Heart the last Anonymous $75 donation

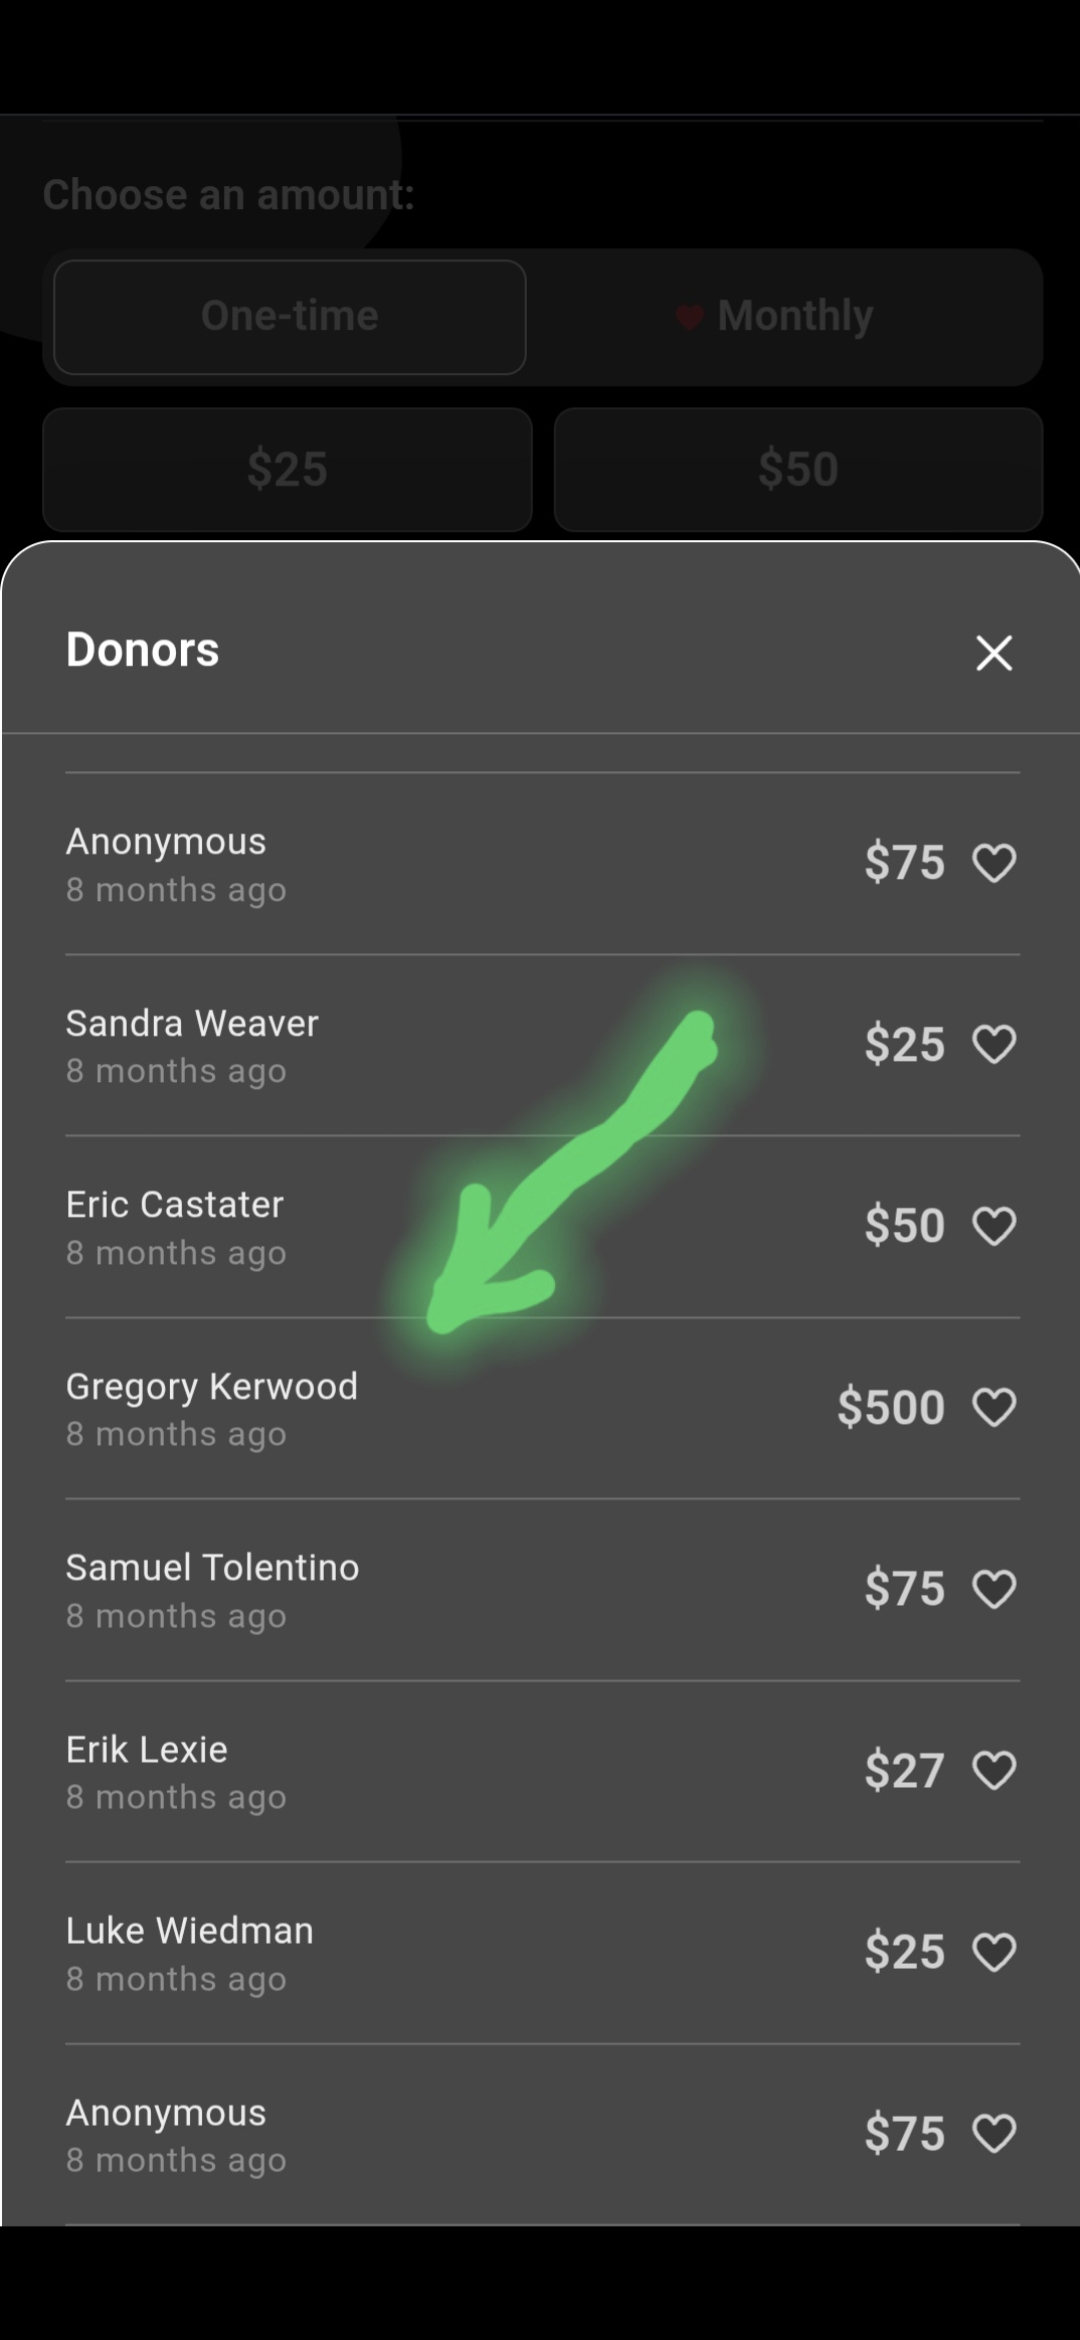[994, 2133]
